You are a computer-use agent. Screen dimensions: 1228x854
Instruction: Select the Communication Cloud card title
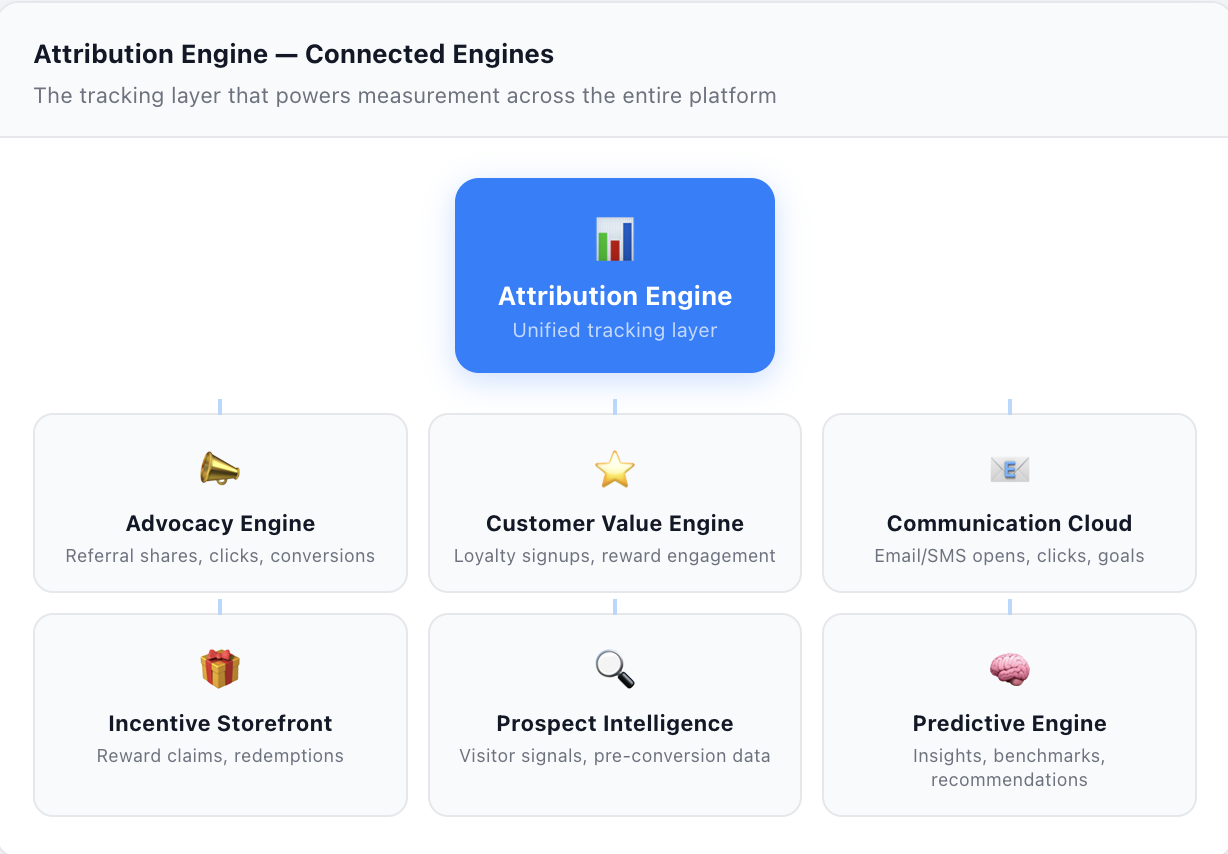1009,524
